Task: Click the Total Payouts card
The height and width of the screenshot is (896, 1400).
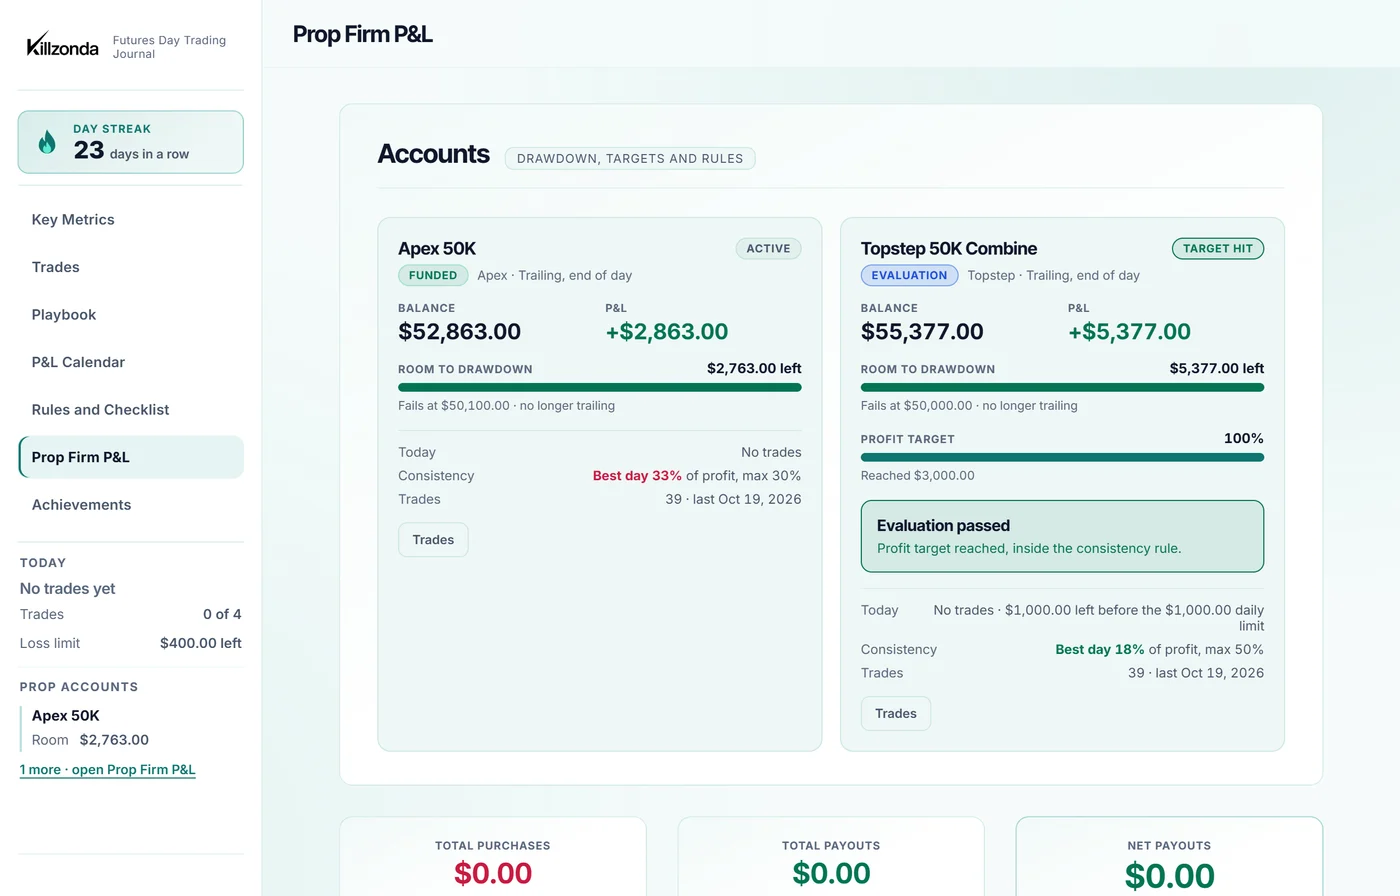Action: 831,857
